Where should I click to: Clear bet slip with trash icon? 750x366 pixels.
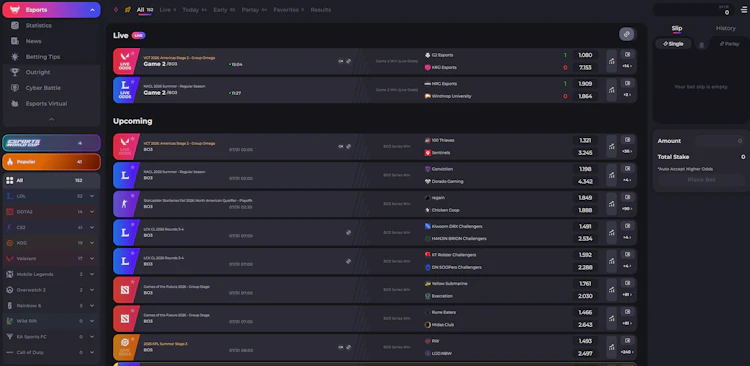[x=702, y=45]
